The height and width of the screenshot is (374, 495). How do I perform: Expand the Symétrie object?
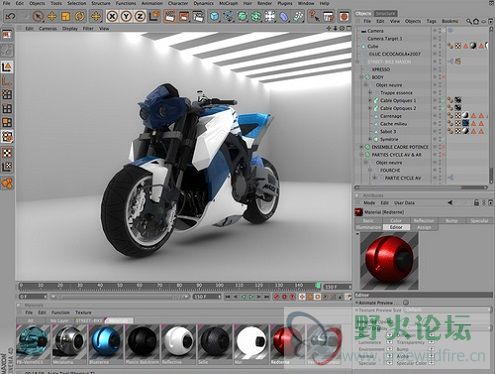[370, 139]
